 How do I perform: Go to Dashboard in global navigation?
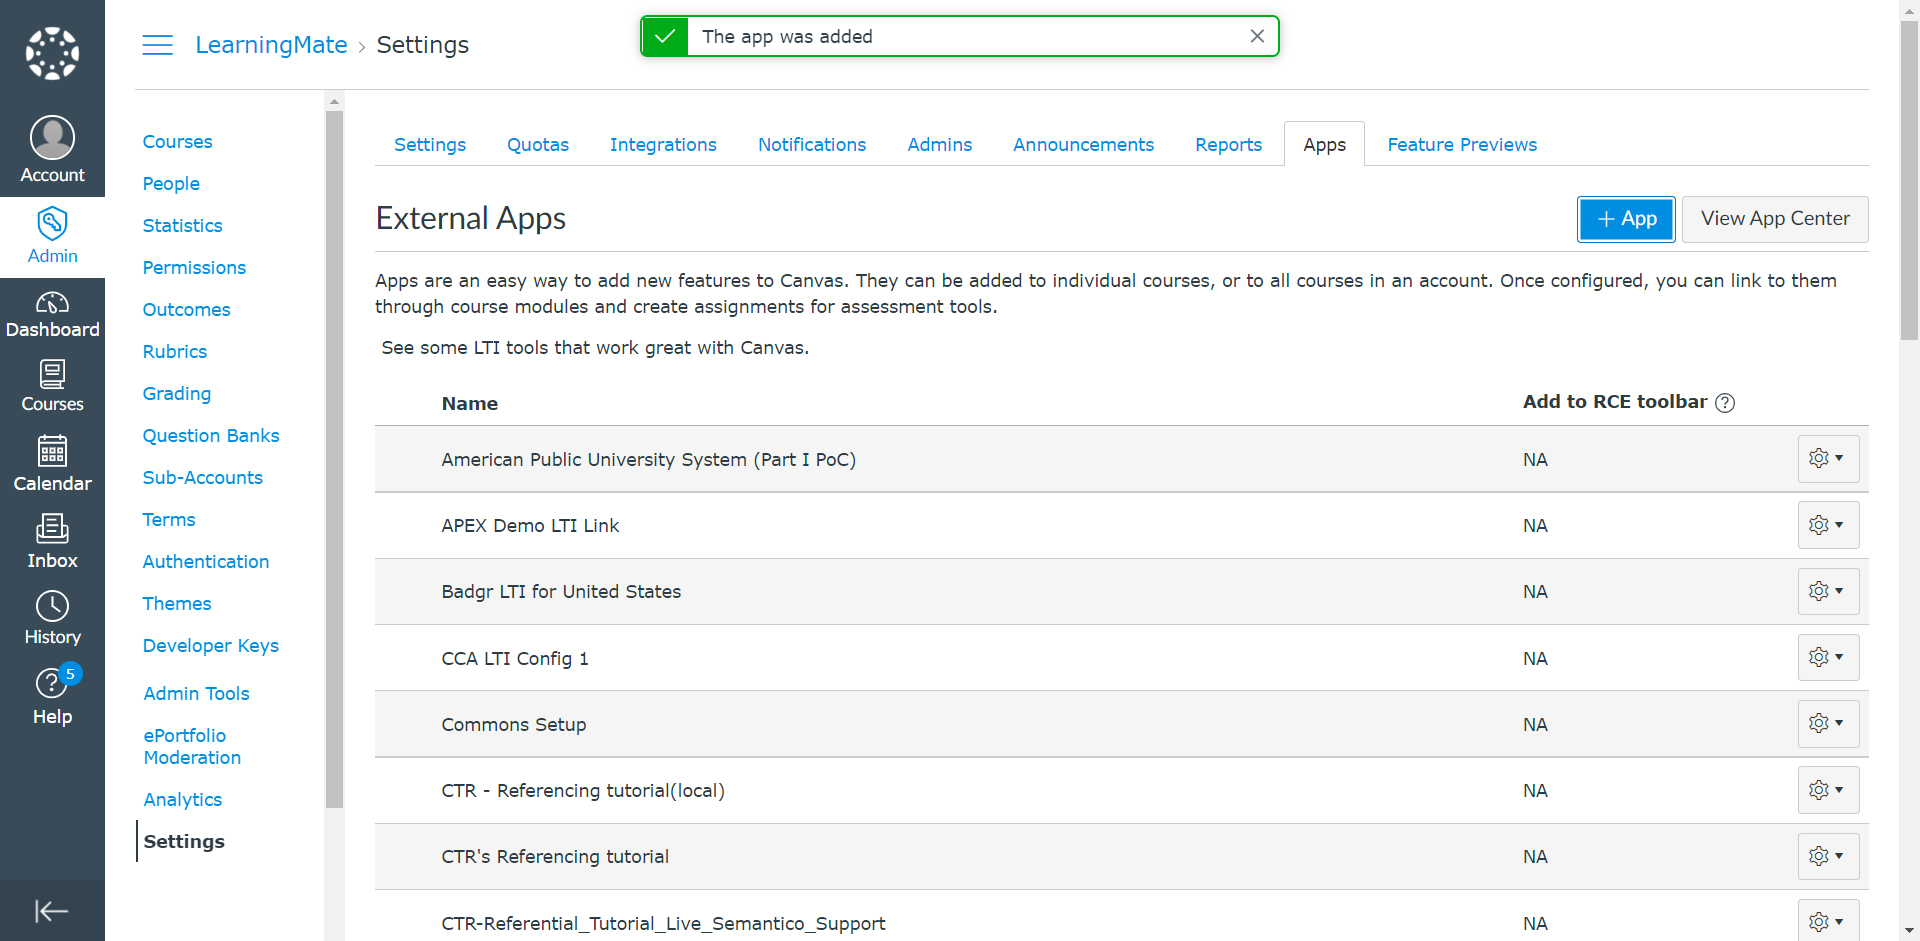pos(52,315)
